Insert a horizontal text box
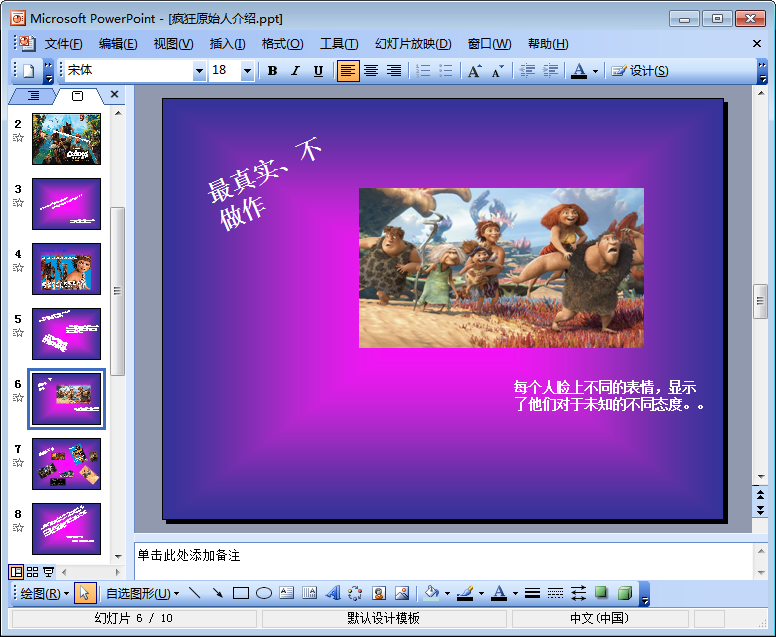This screenshot has width=776, height=637. (287, 593)
